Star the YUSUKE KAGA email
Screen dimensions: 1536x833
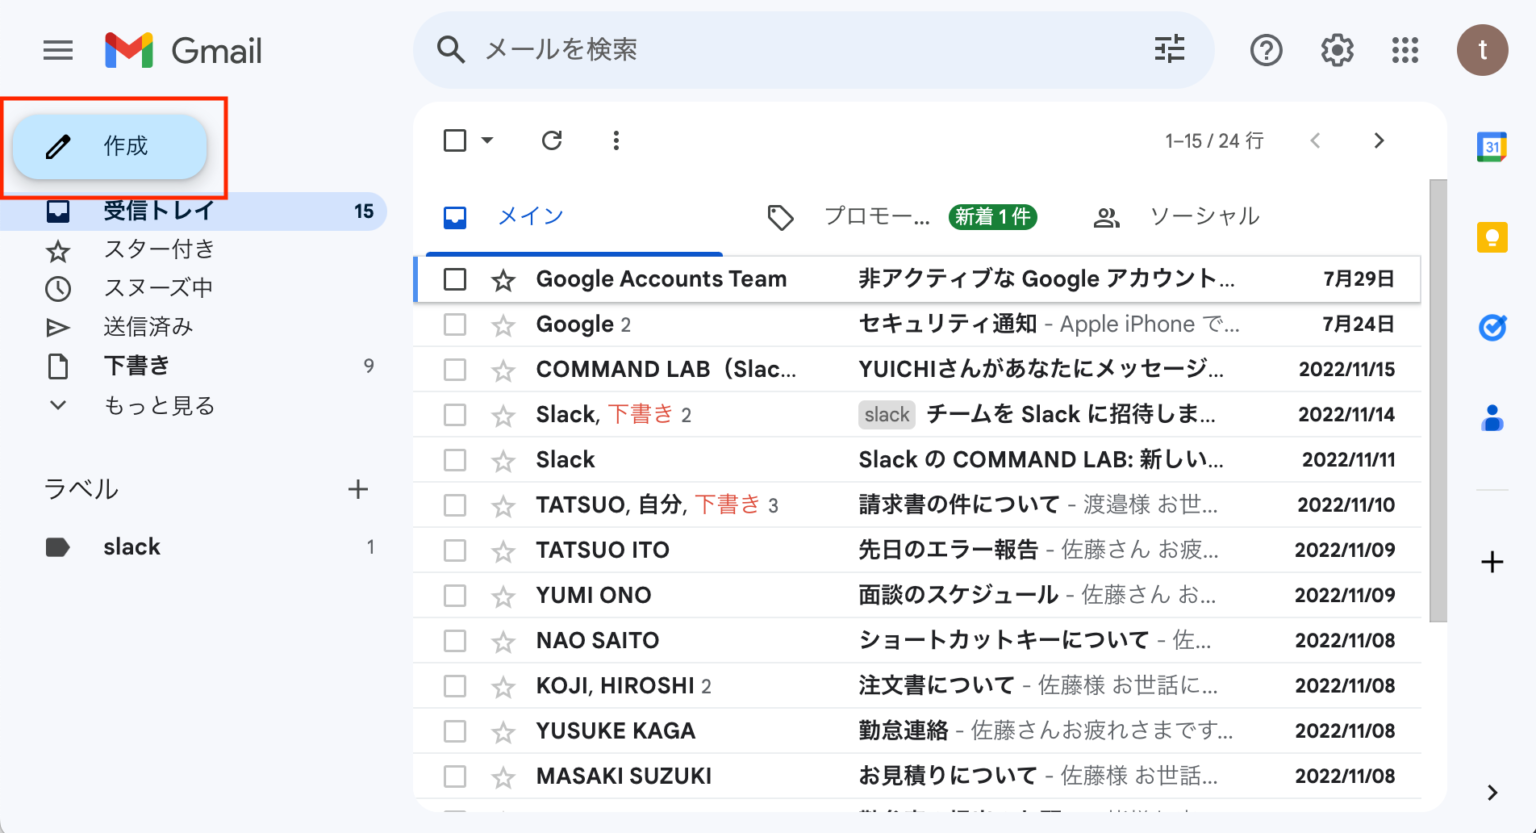point(503,732)
